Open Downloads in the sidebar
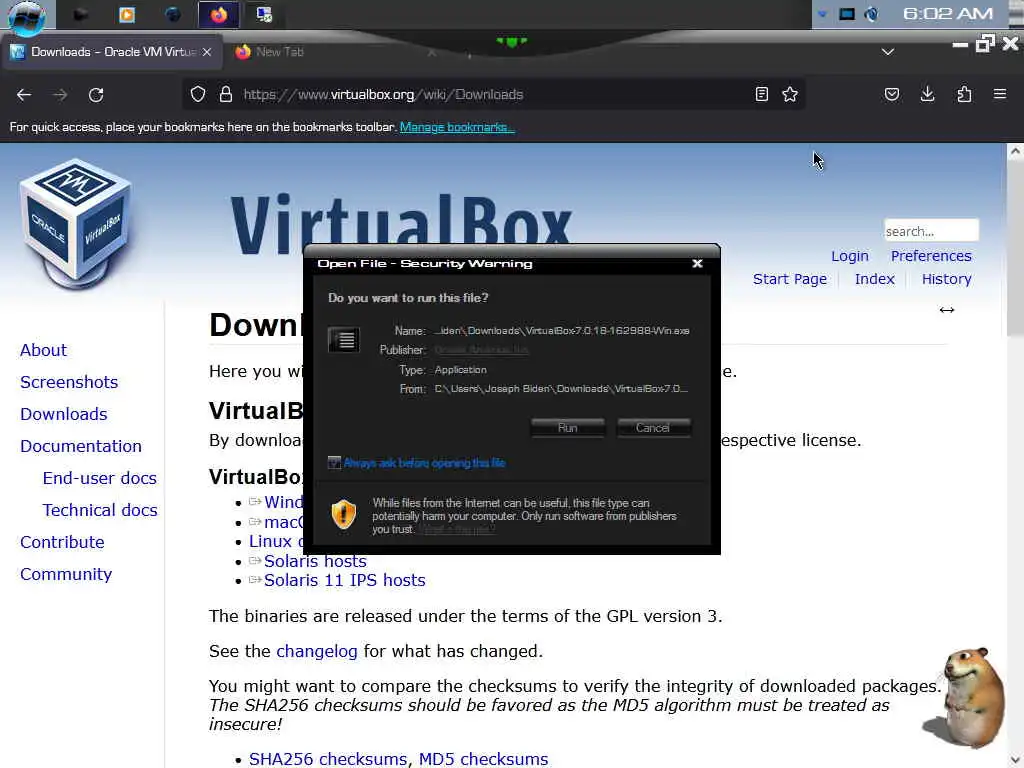The width and height of the screenshot is (1024, 768). tap(64, 414)
